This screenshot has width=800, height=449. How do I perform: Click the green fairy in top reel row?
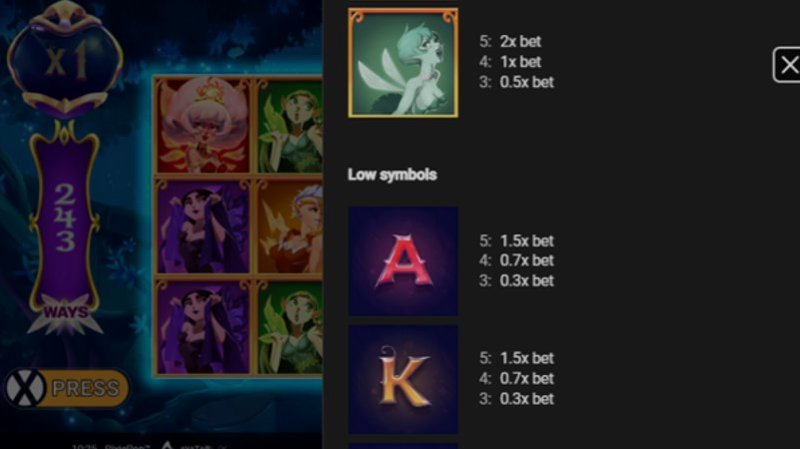[x=289, y=125]
